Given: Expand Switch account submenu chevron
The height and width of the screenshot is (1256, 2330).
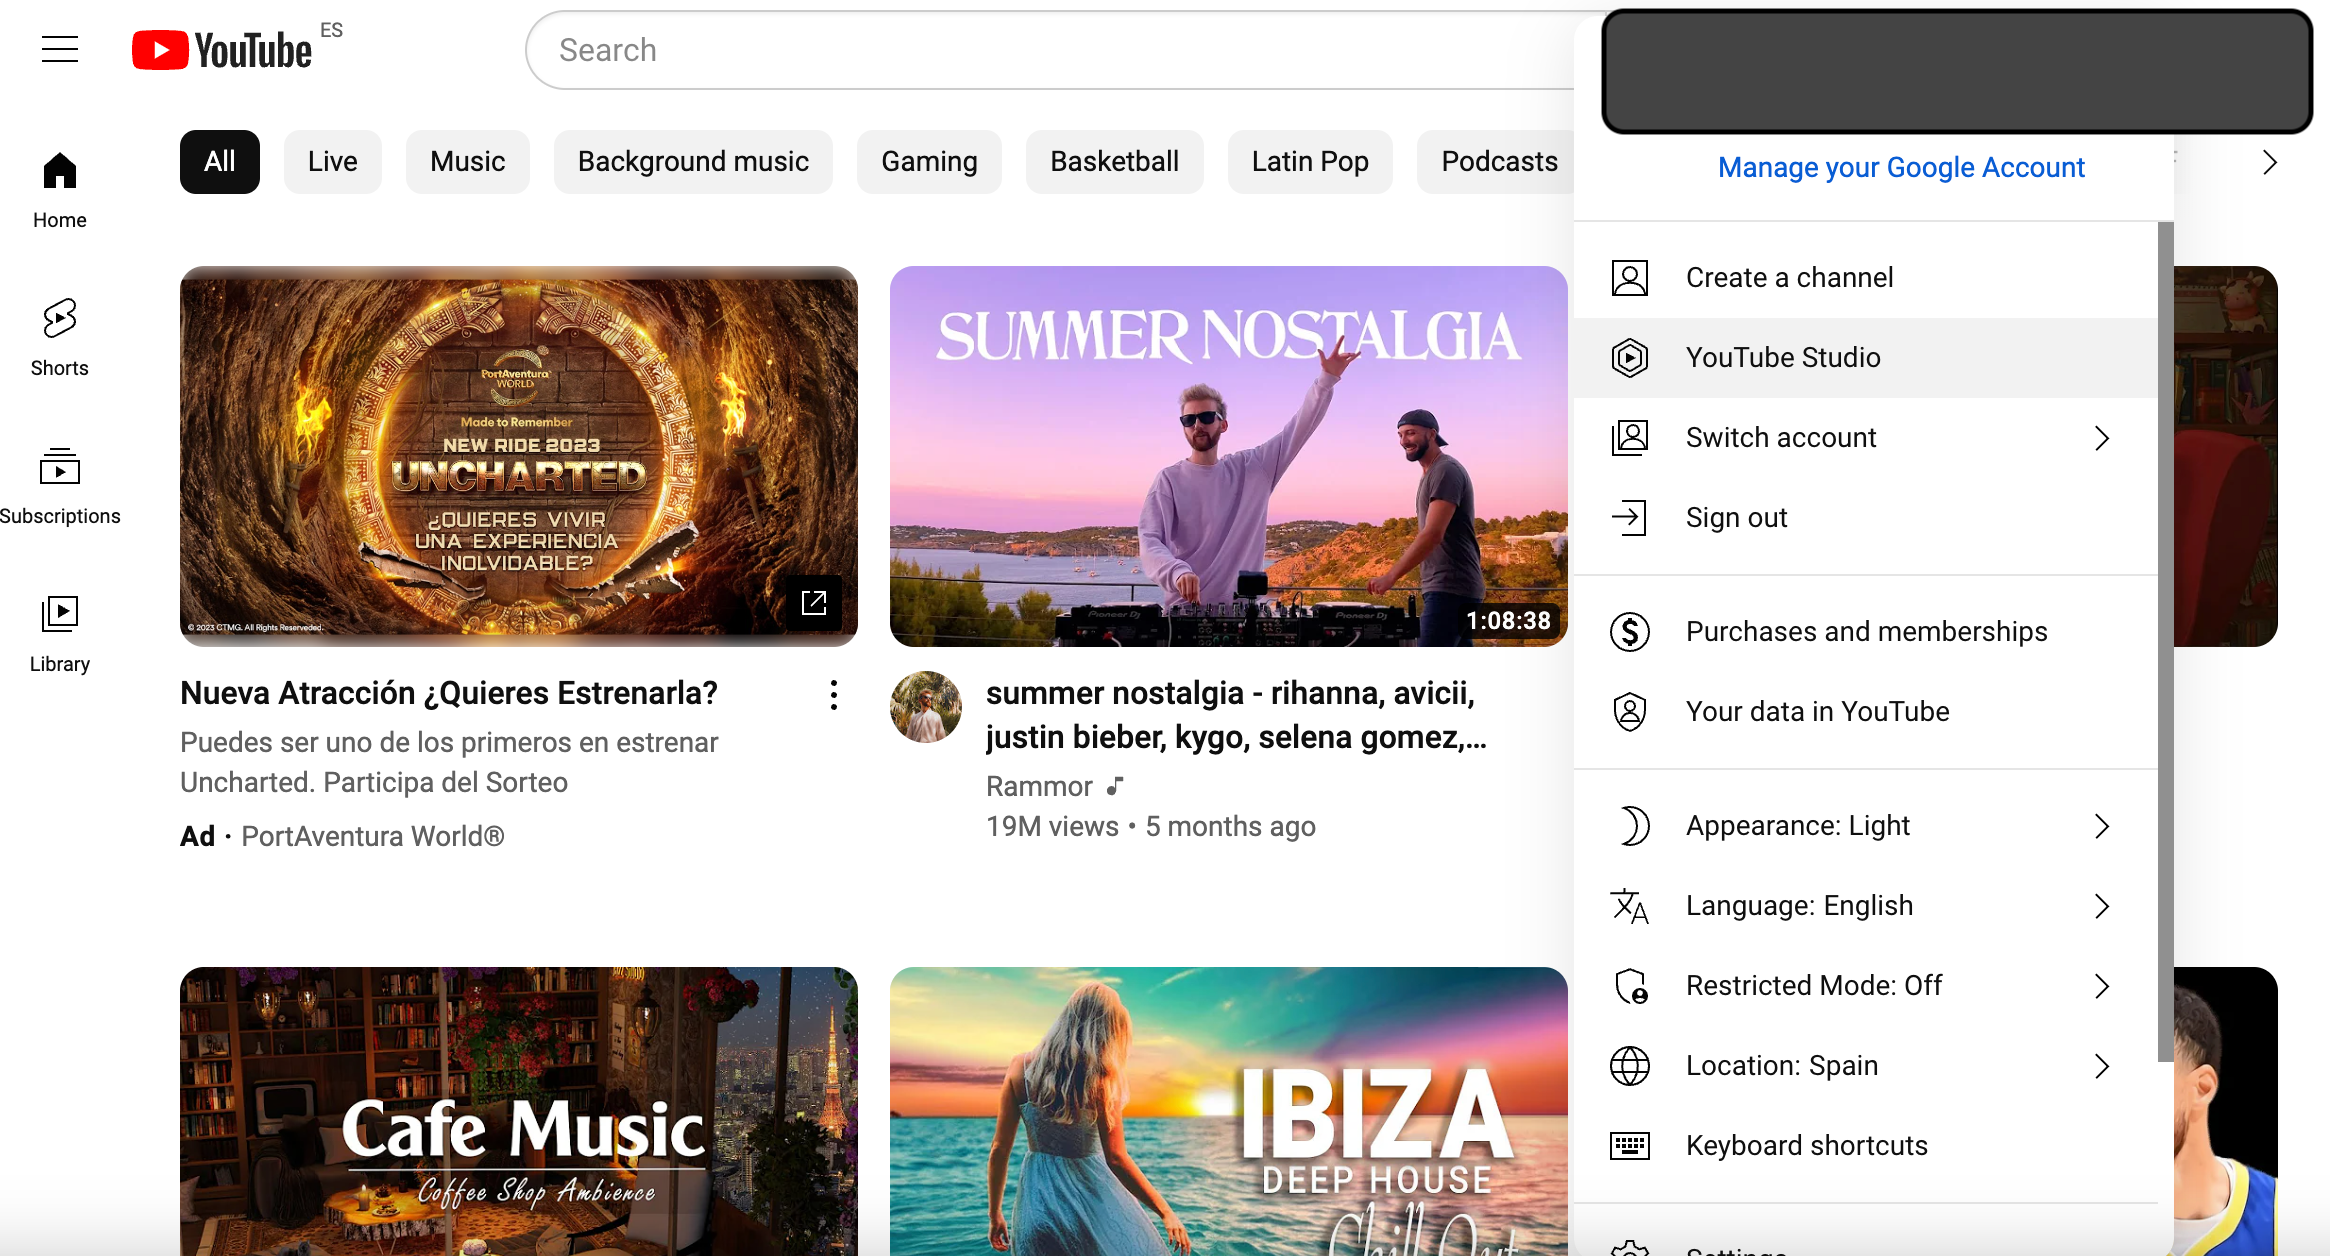Looking at the screenshot, I should (2102, 438).
